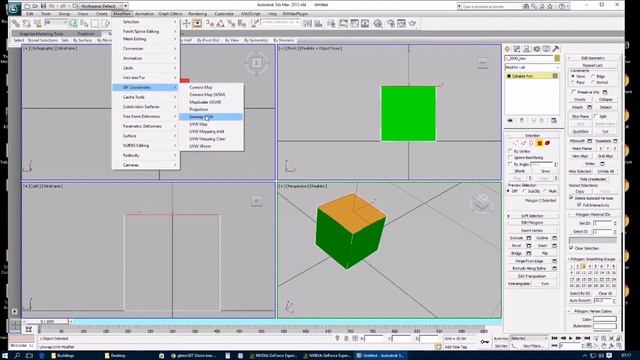Open the Create command panel tab
640x360 pixels.
(507, 49)
